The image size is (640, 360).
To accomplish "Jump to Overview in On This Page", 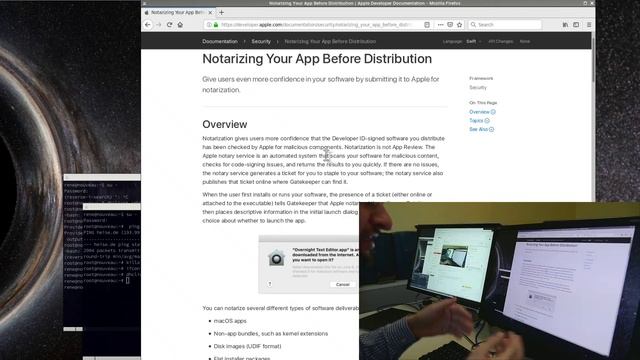I will 482,112.
